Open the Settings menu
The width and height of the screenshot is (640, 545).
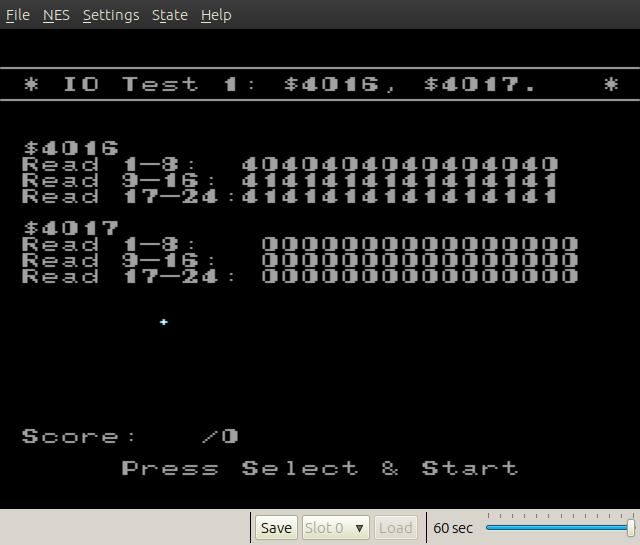111,15
